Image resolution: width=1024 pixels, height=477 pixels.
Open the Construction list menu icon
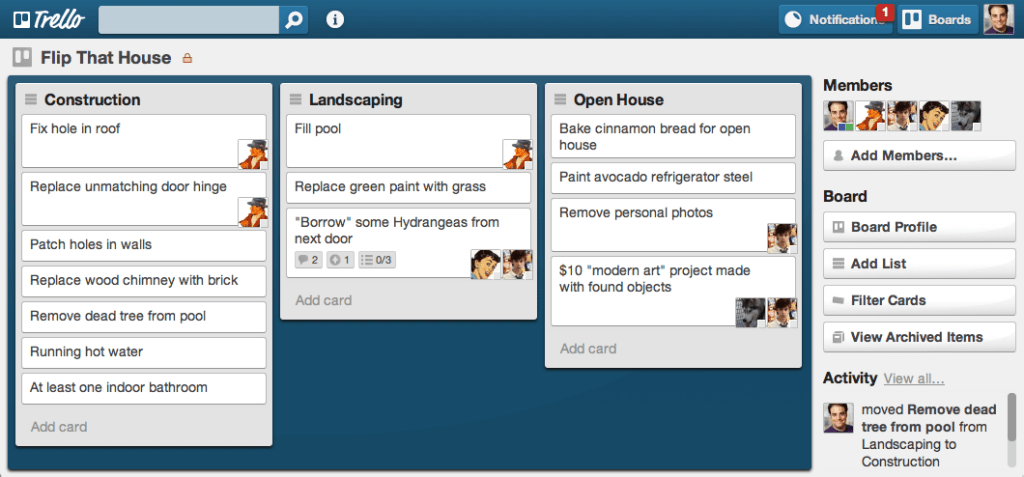(x=31, y=99)
